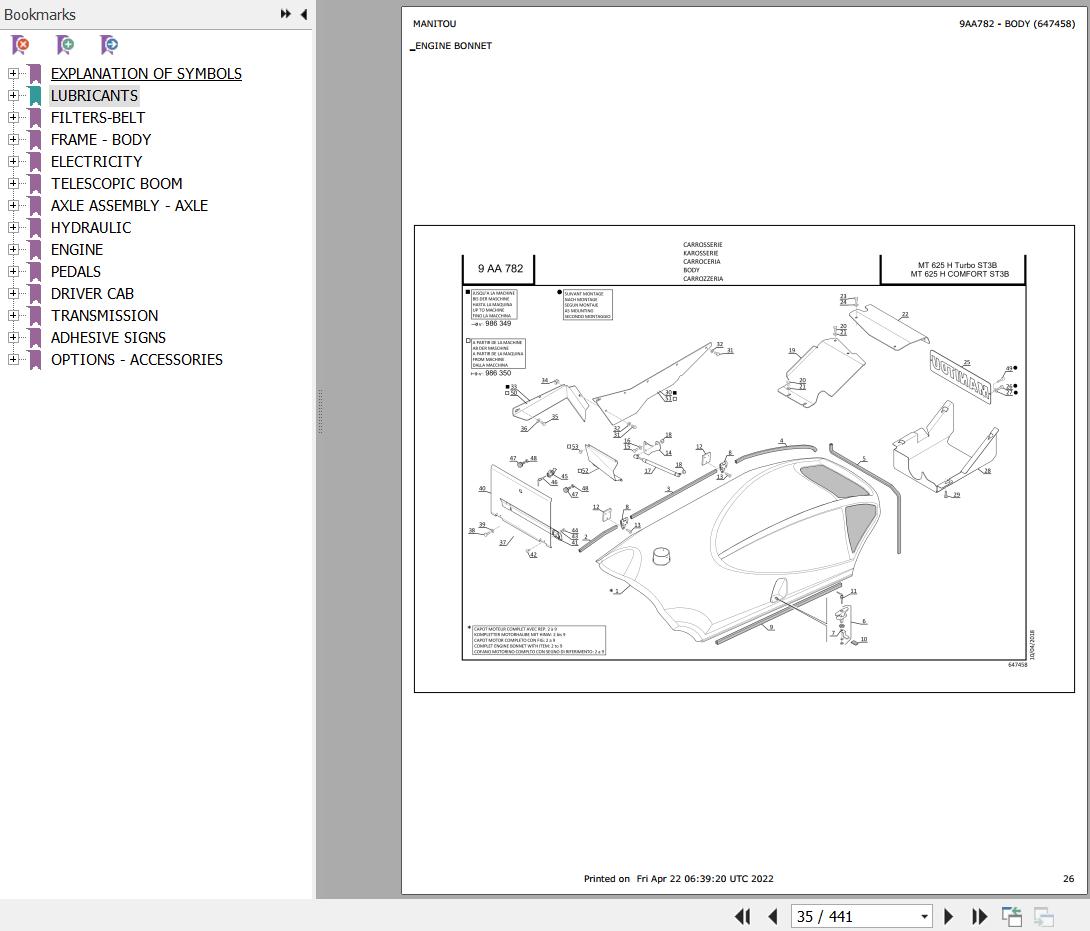The image size is (1090, 931).
Task: Select the LUBRICANTS bookmark
Action: [x=94, y=95]
